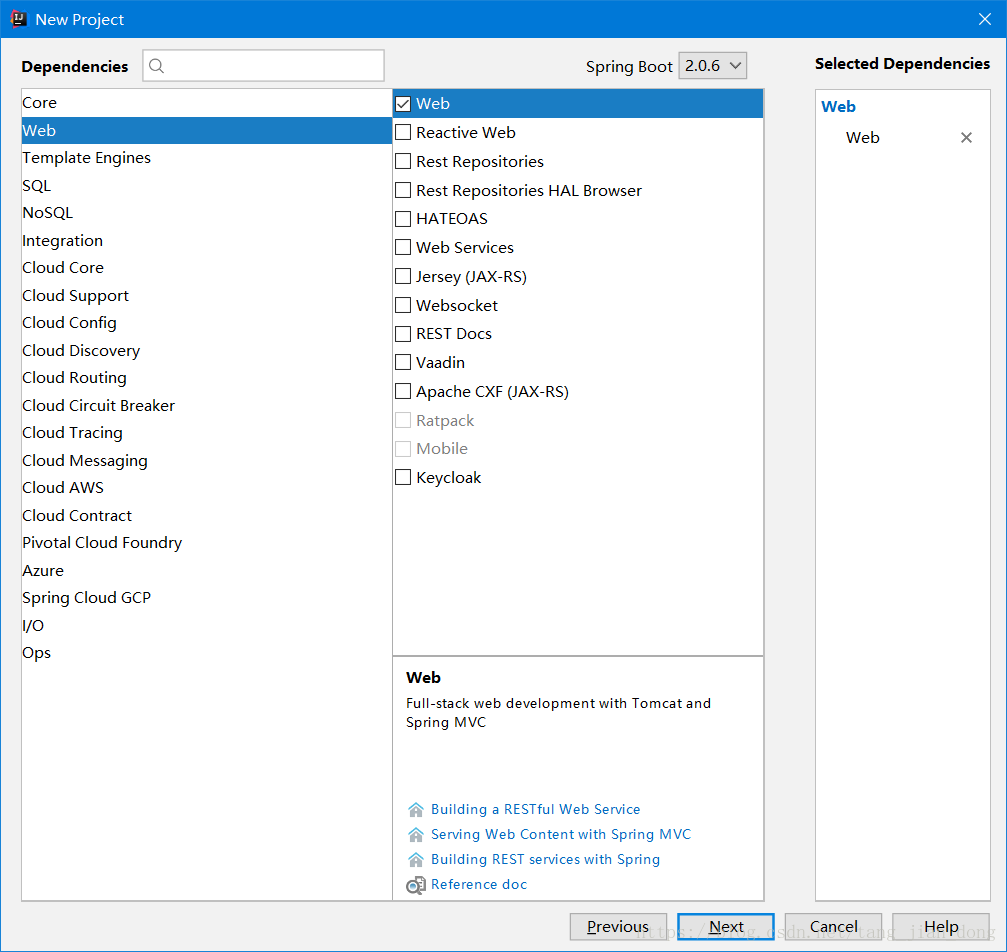The image size is (1007, 952).
Task: Open Help for this dialog
Action: tap(941, 926)
